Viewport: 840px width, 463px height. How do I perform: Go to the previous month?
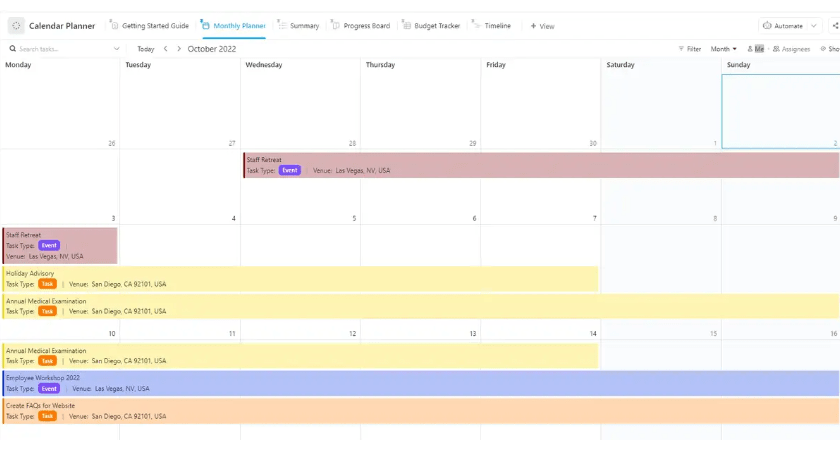166,49
